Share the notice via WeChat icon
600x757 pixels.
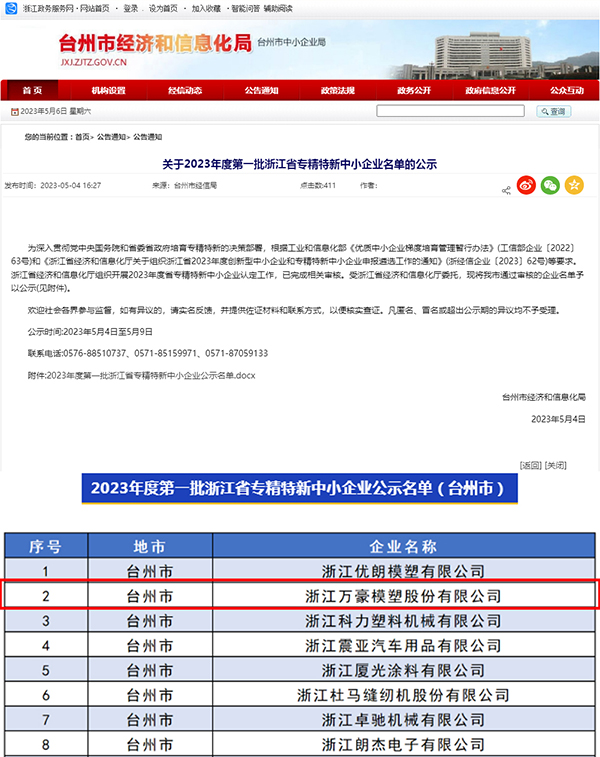[x=550, y=185]
